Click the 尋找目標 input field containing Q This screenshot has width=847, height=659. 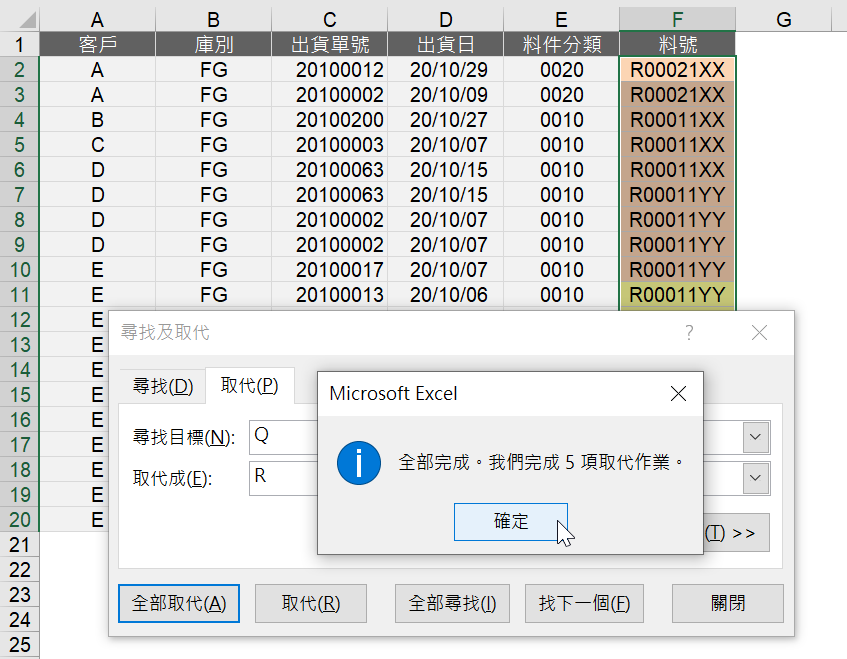[283, 437]
